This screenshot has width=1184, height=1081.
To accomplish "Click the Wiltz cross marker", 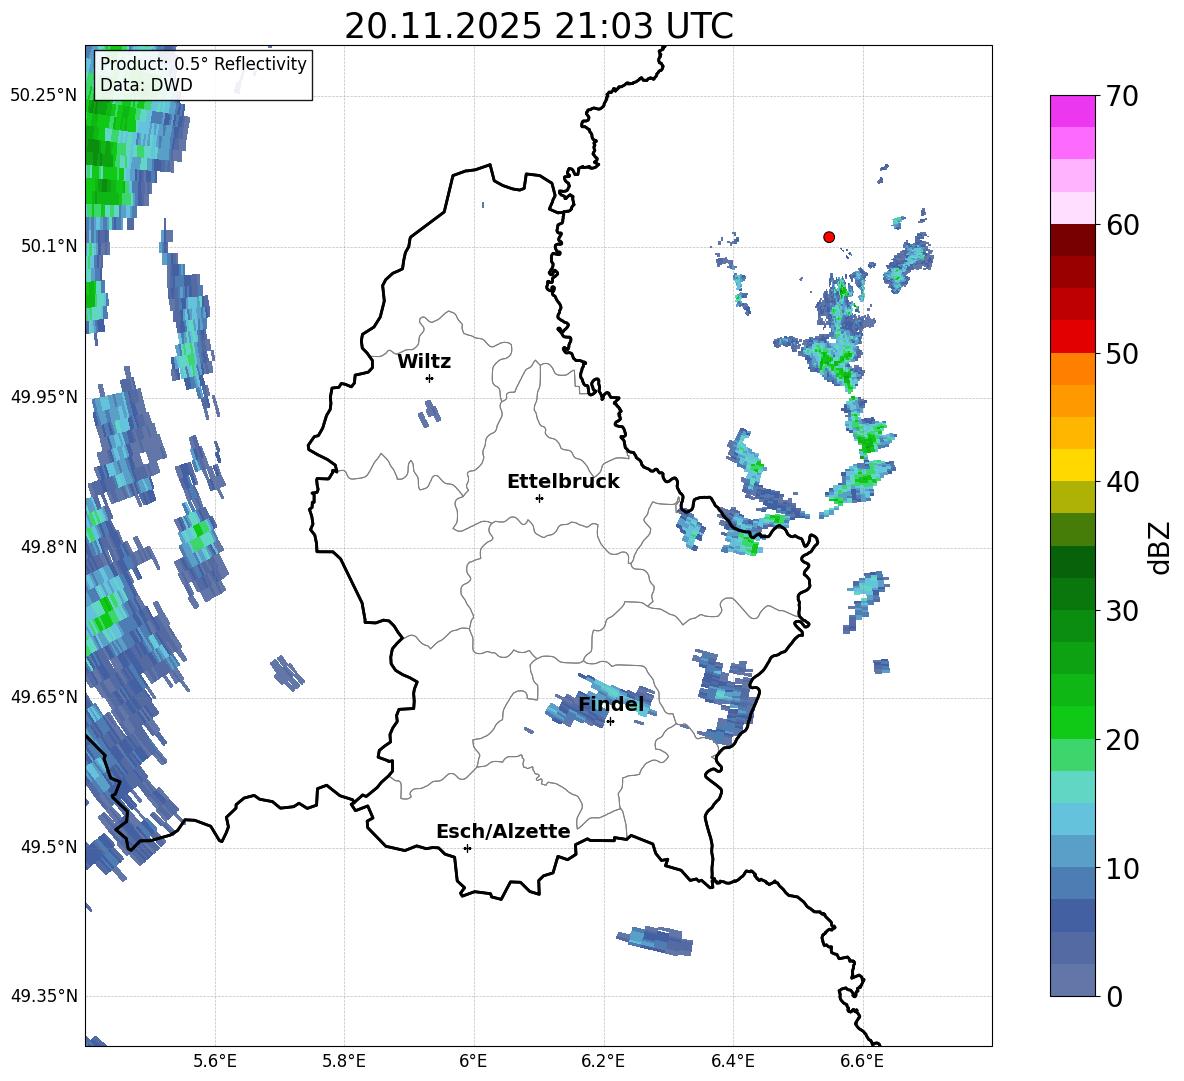I will tap(430, 378).
